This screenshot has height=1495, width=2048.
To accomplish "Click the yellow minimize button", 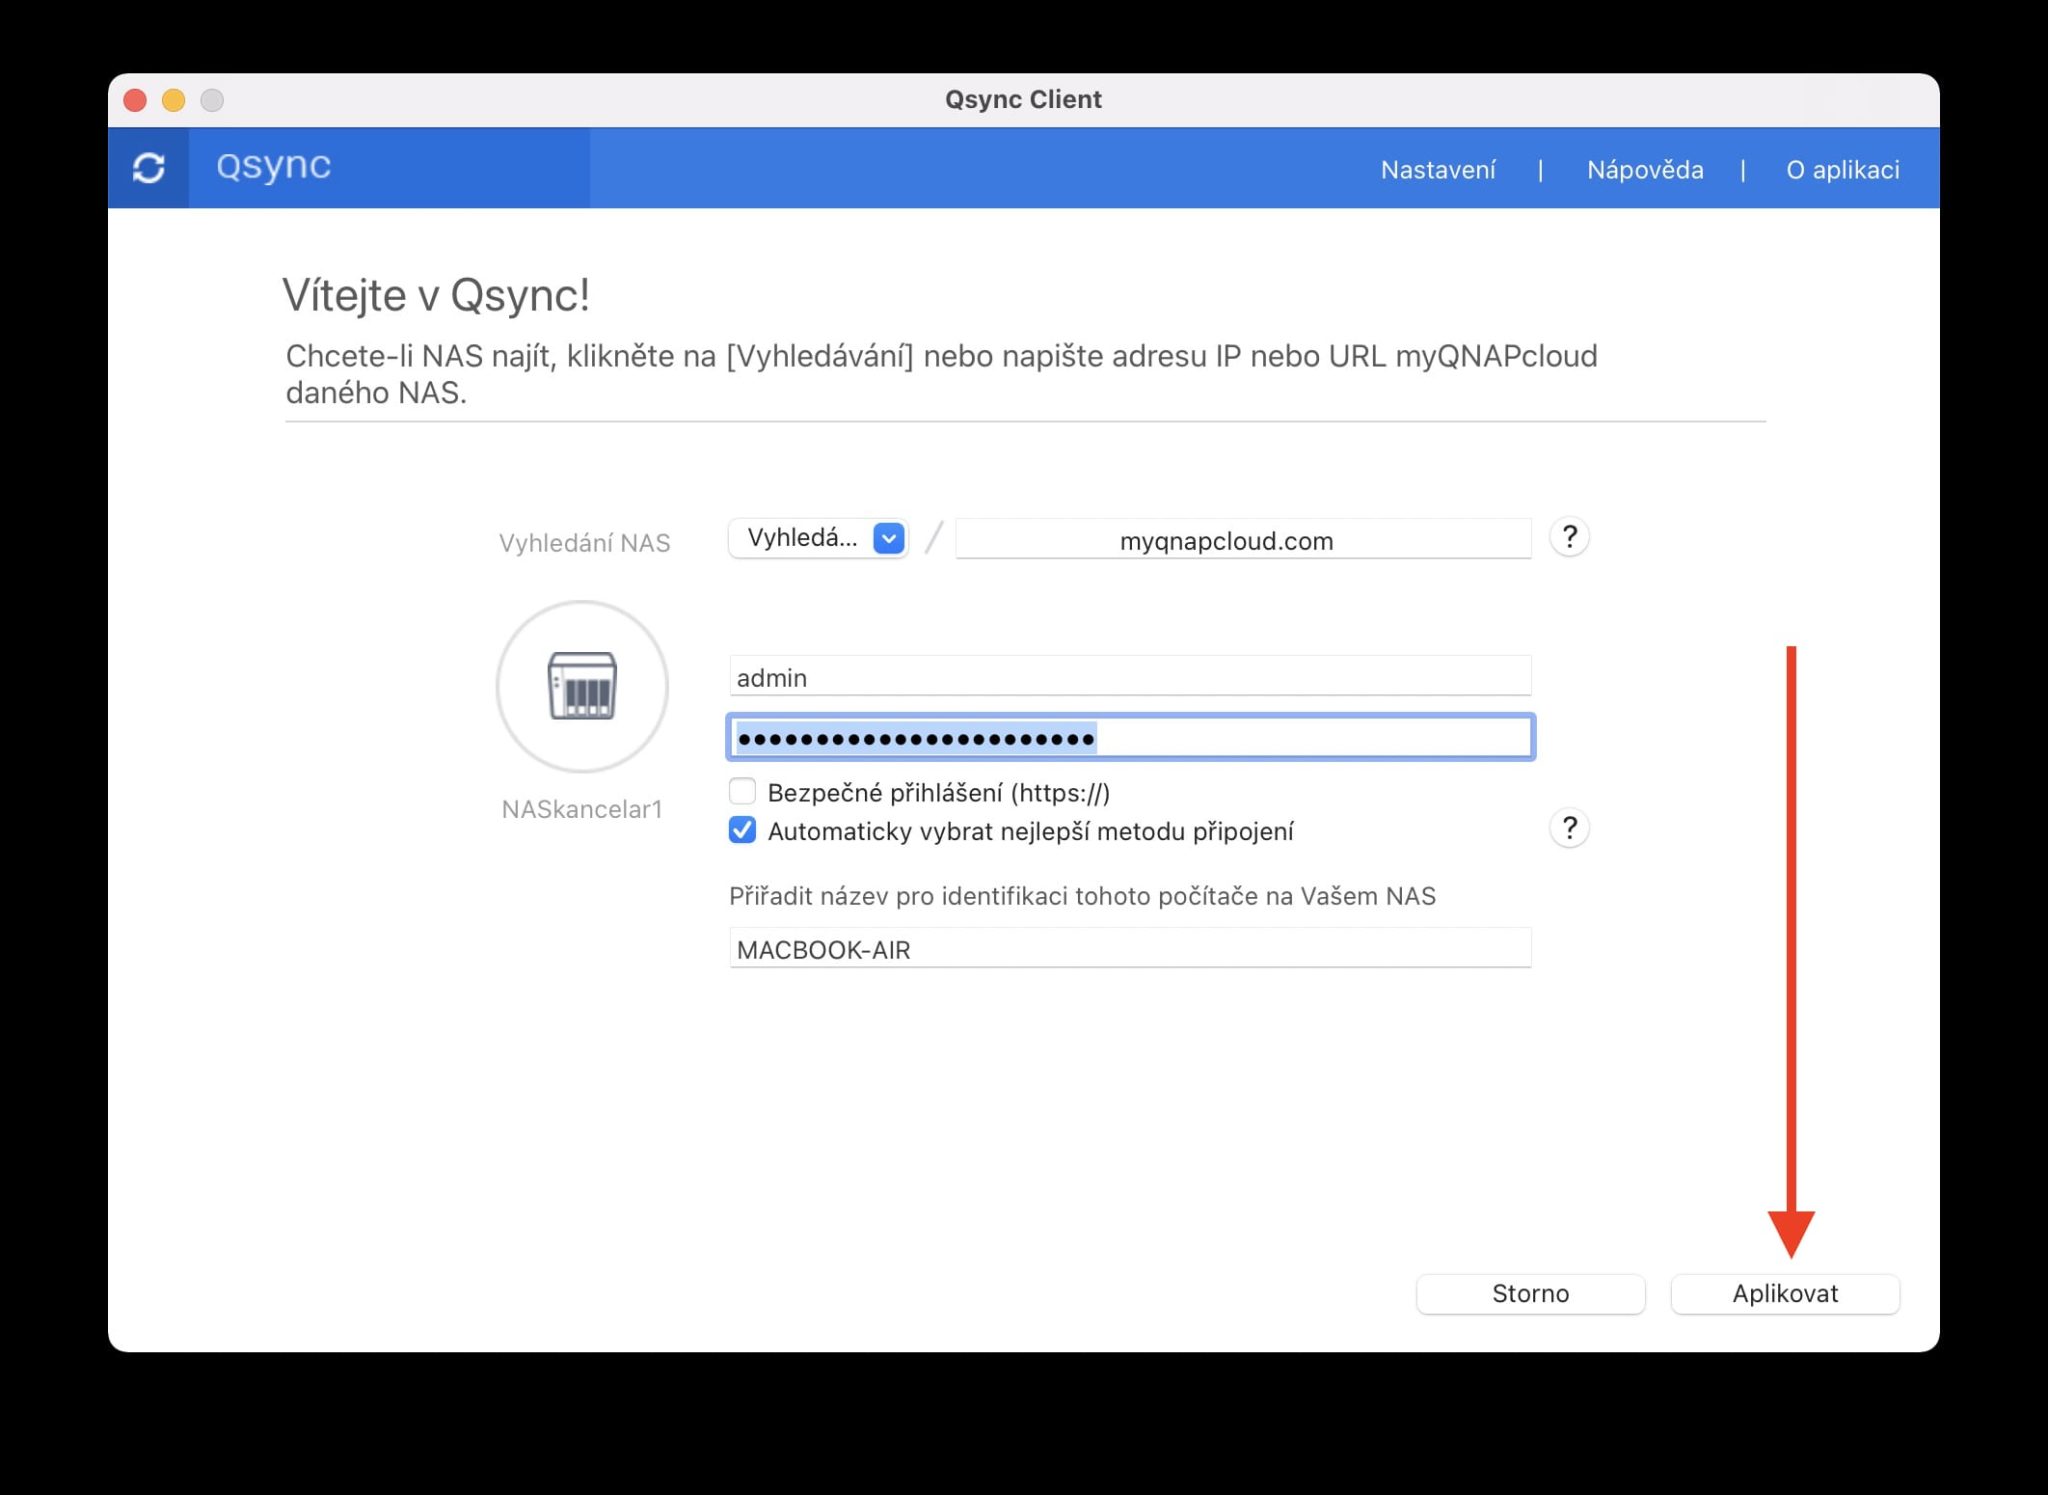I will (x=173, y=99).
